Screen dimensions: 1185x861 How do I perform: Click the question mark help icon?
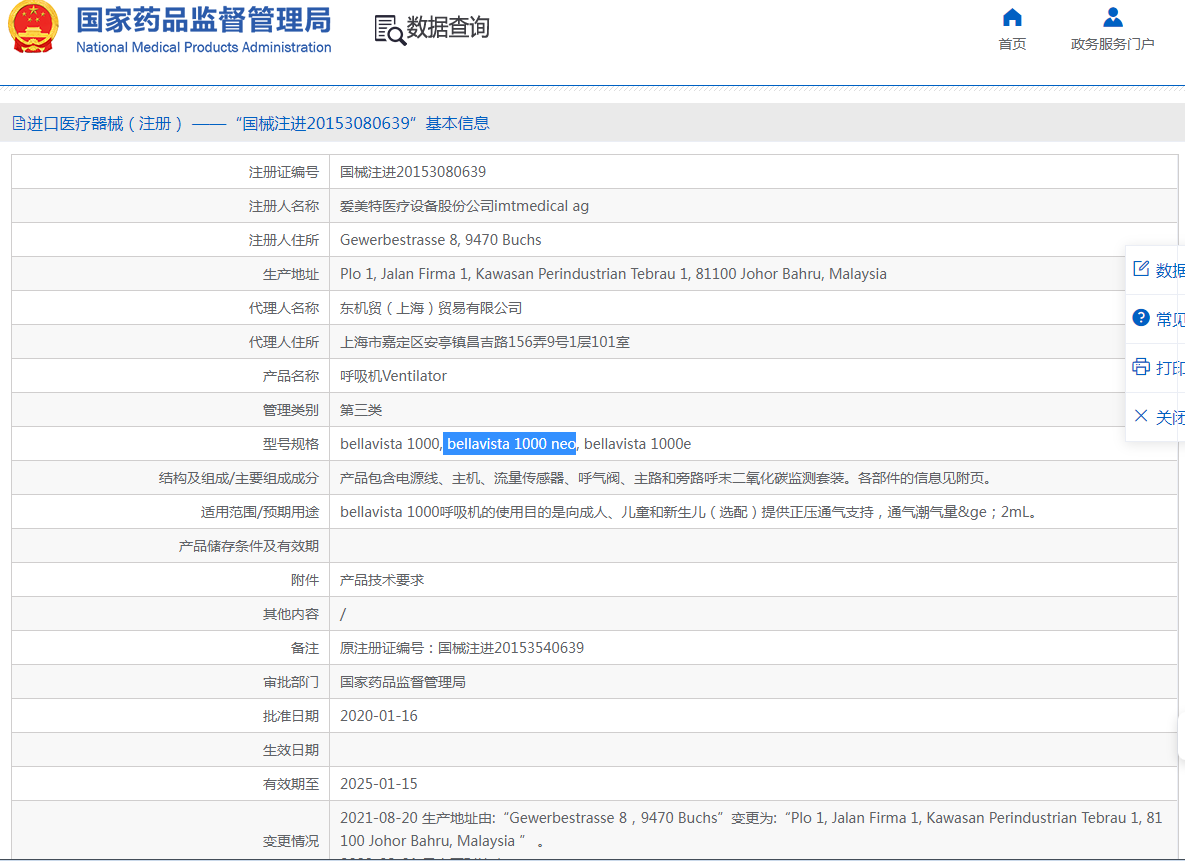(1141, 317)
